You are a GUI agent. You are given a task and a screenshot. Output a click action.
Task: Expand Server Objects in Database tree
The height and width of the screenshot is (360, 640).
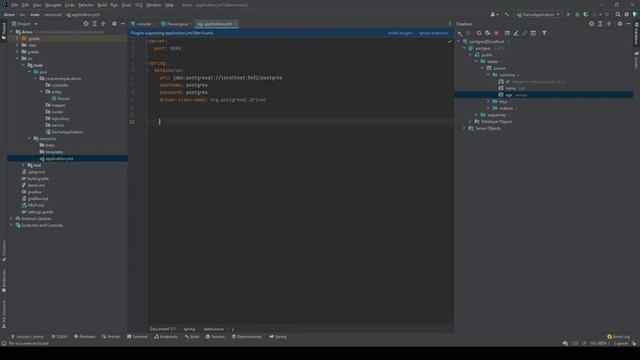coord(464,128)
